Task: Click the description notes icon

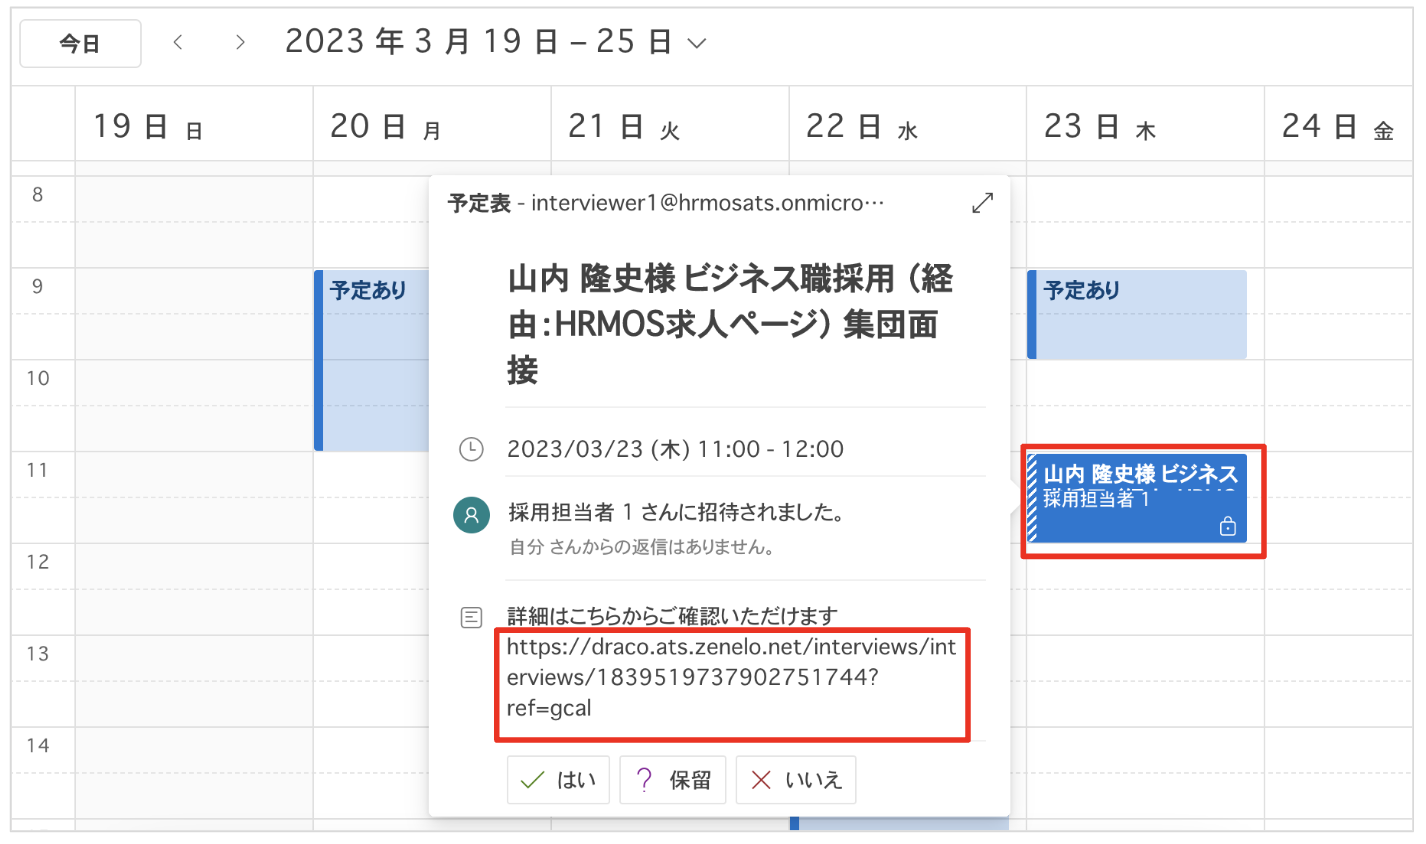Action: 471,618
